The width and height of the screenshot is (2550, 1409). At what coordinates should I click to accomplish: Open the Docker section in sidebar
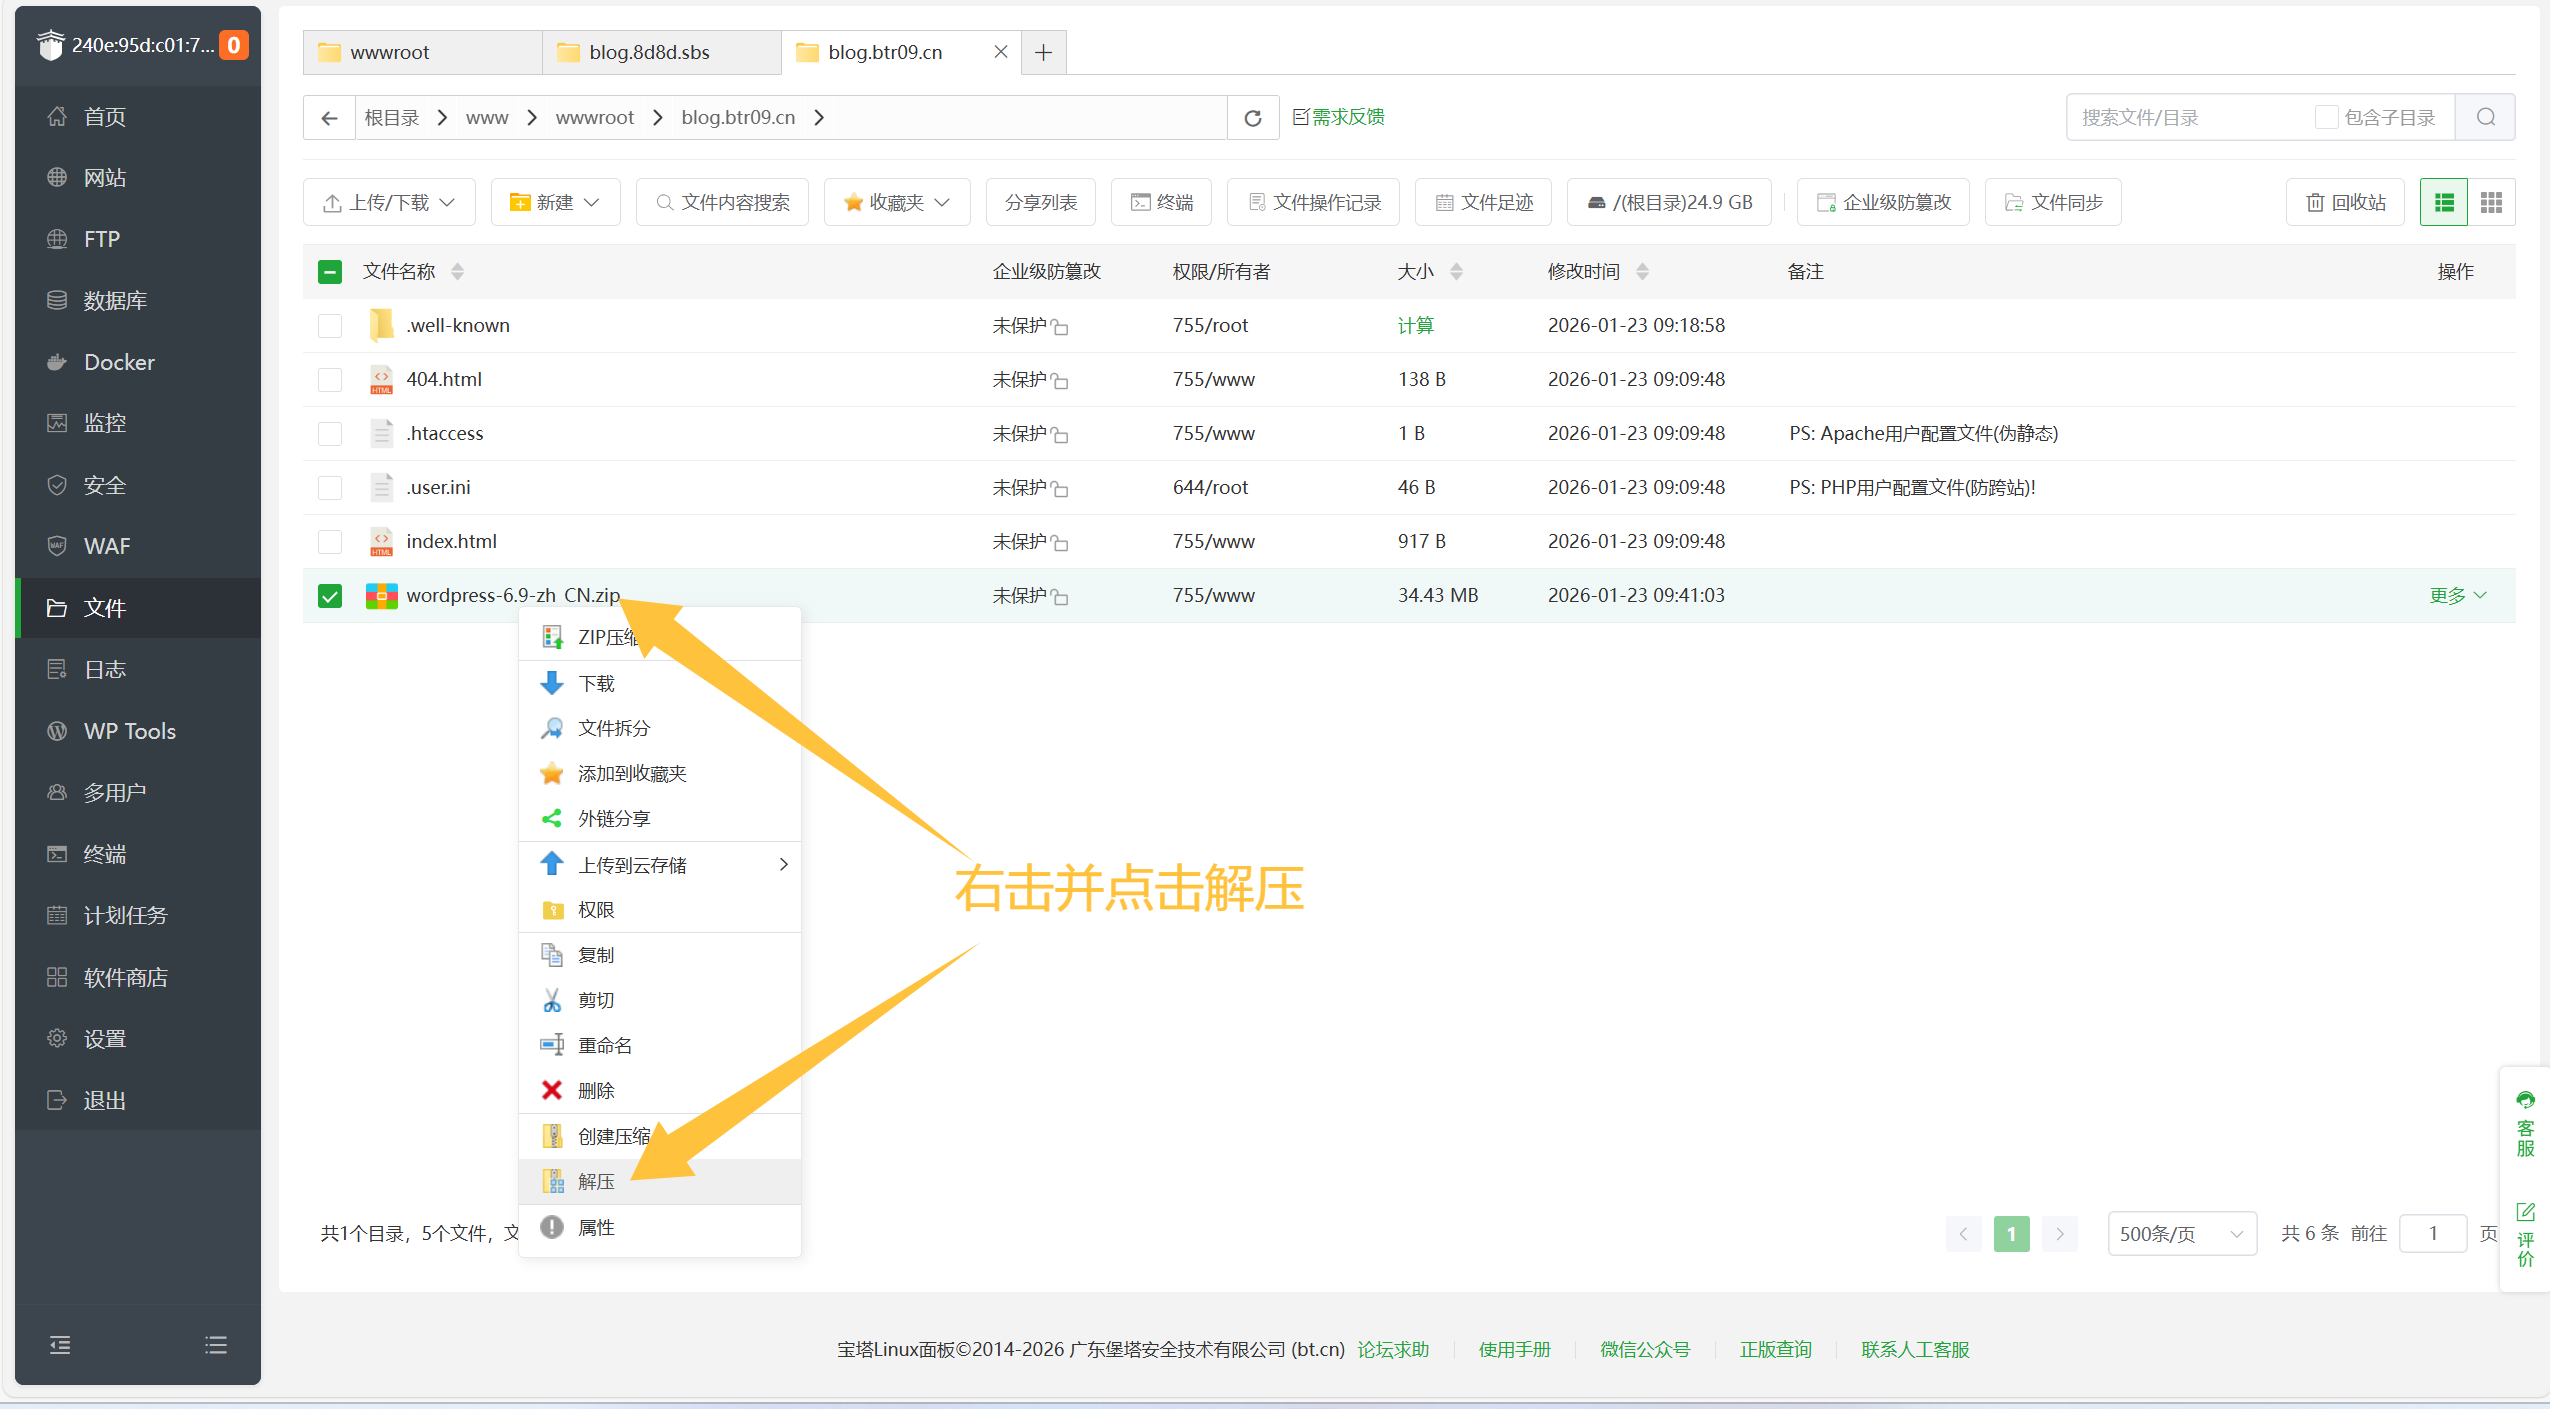[119, 361]
